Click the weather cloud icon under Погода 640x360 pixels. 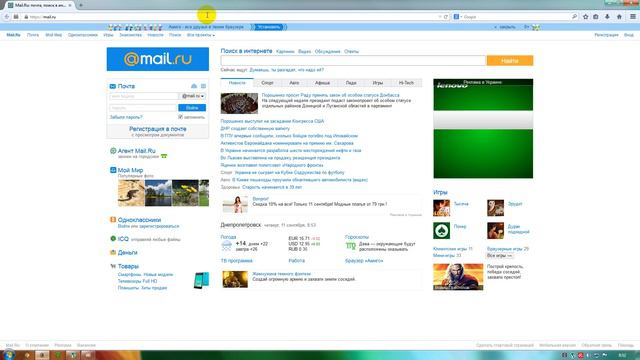coord(227,246)
